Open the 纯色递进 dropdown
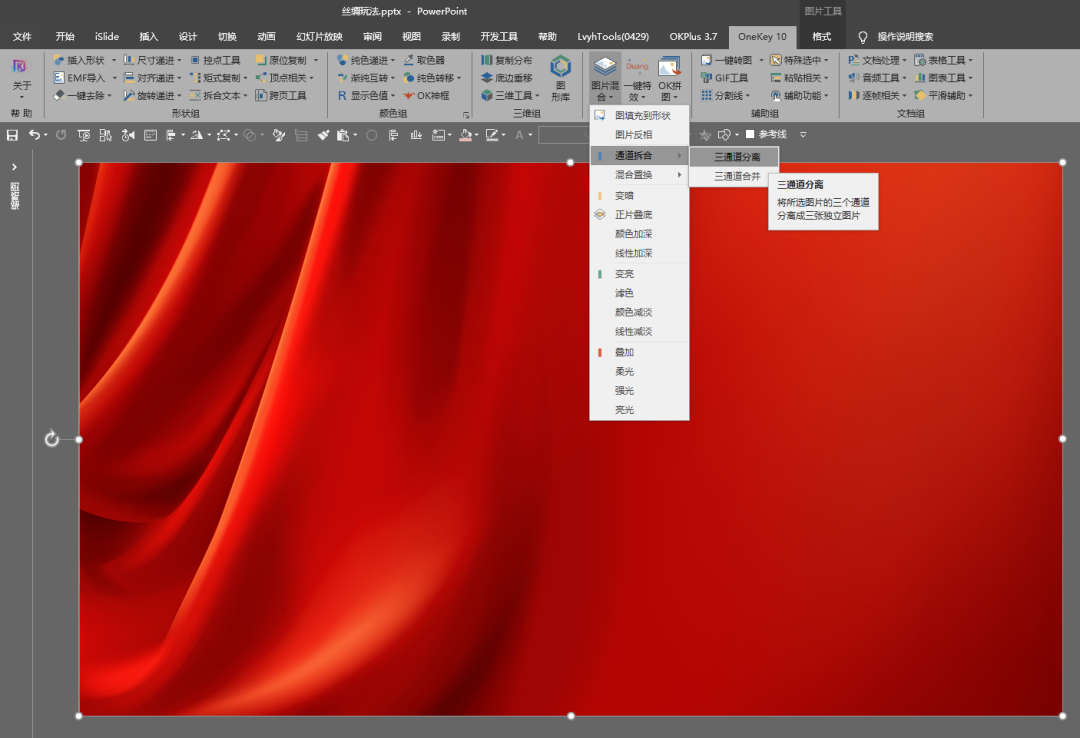1080x738 pixels. tap(393, 60)
